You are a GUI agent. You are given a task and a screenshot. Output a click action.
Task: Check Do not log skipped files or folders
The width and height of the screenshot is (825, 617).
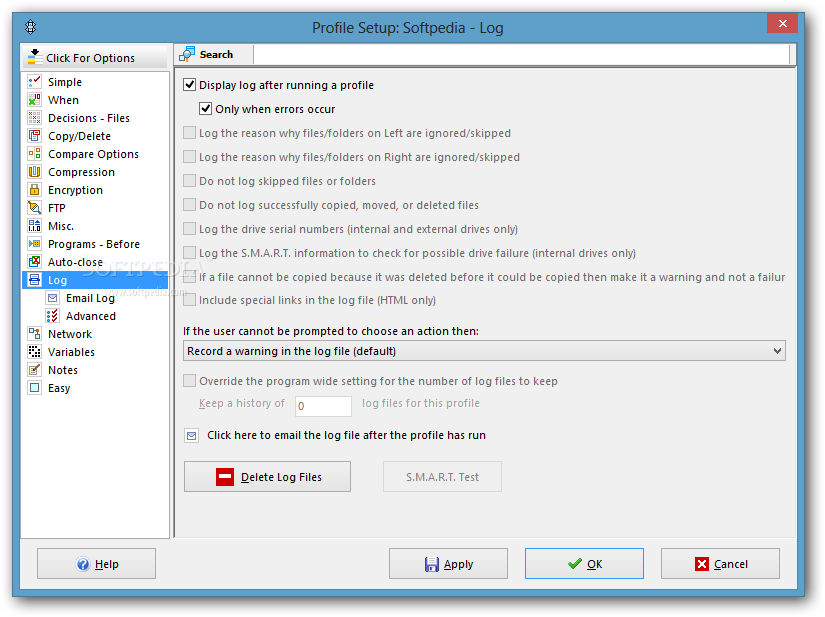pos(189,180)
